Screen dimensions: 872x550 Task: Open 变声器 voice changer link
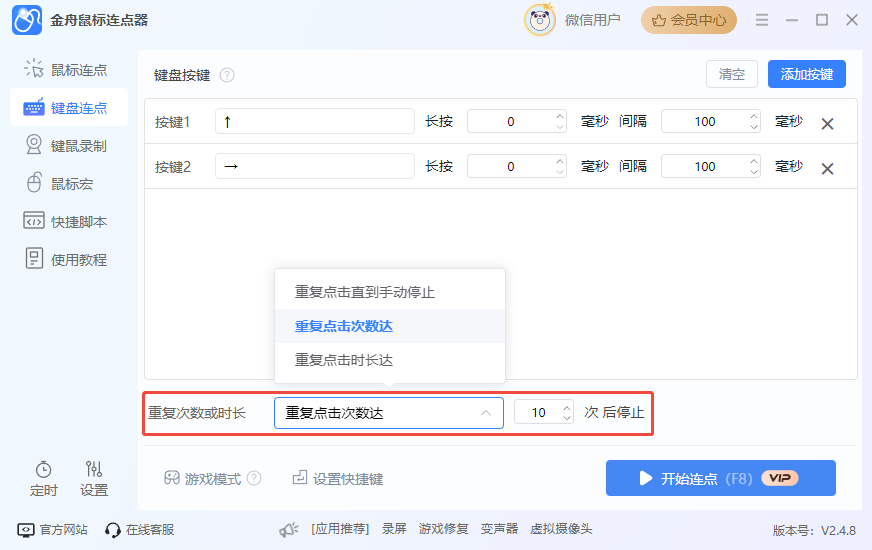[499, 529]
